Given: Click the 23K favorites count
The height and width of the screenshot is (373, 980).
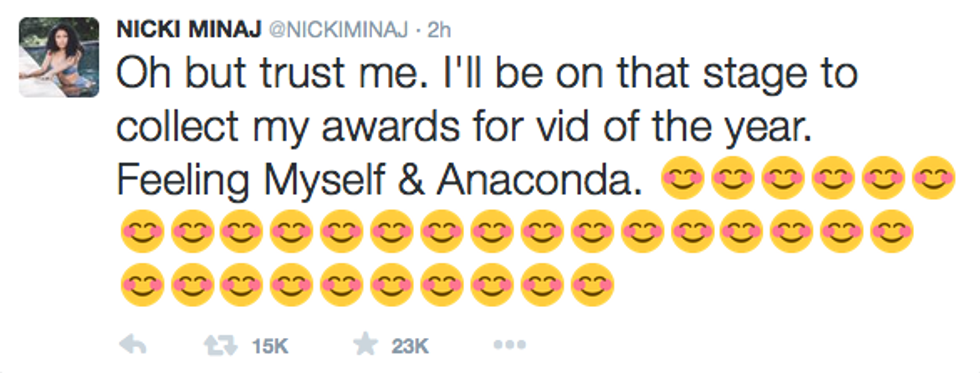Looking at the screenshot, I should tap(410, 346).
